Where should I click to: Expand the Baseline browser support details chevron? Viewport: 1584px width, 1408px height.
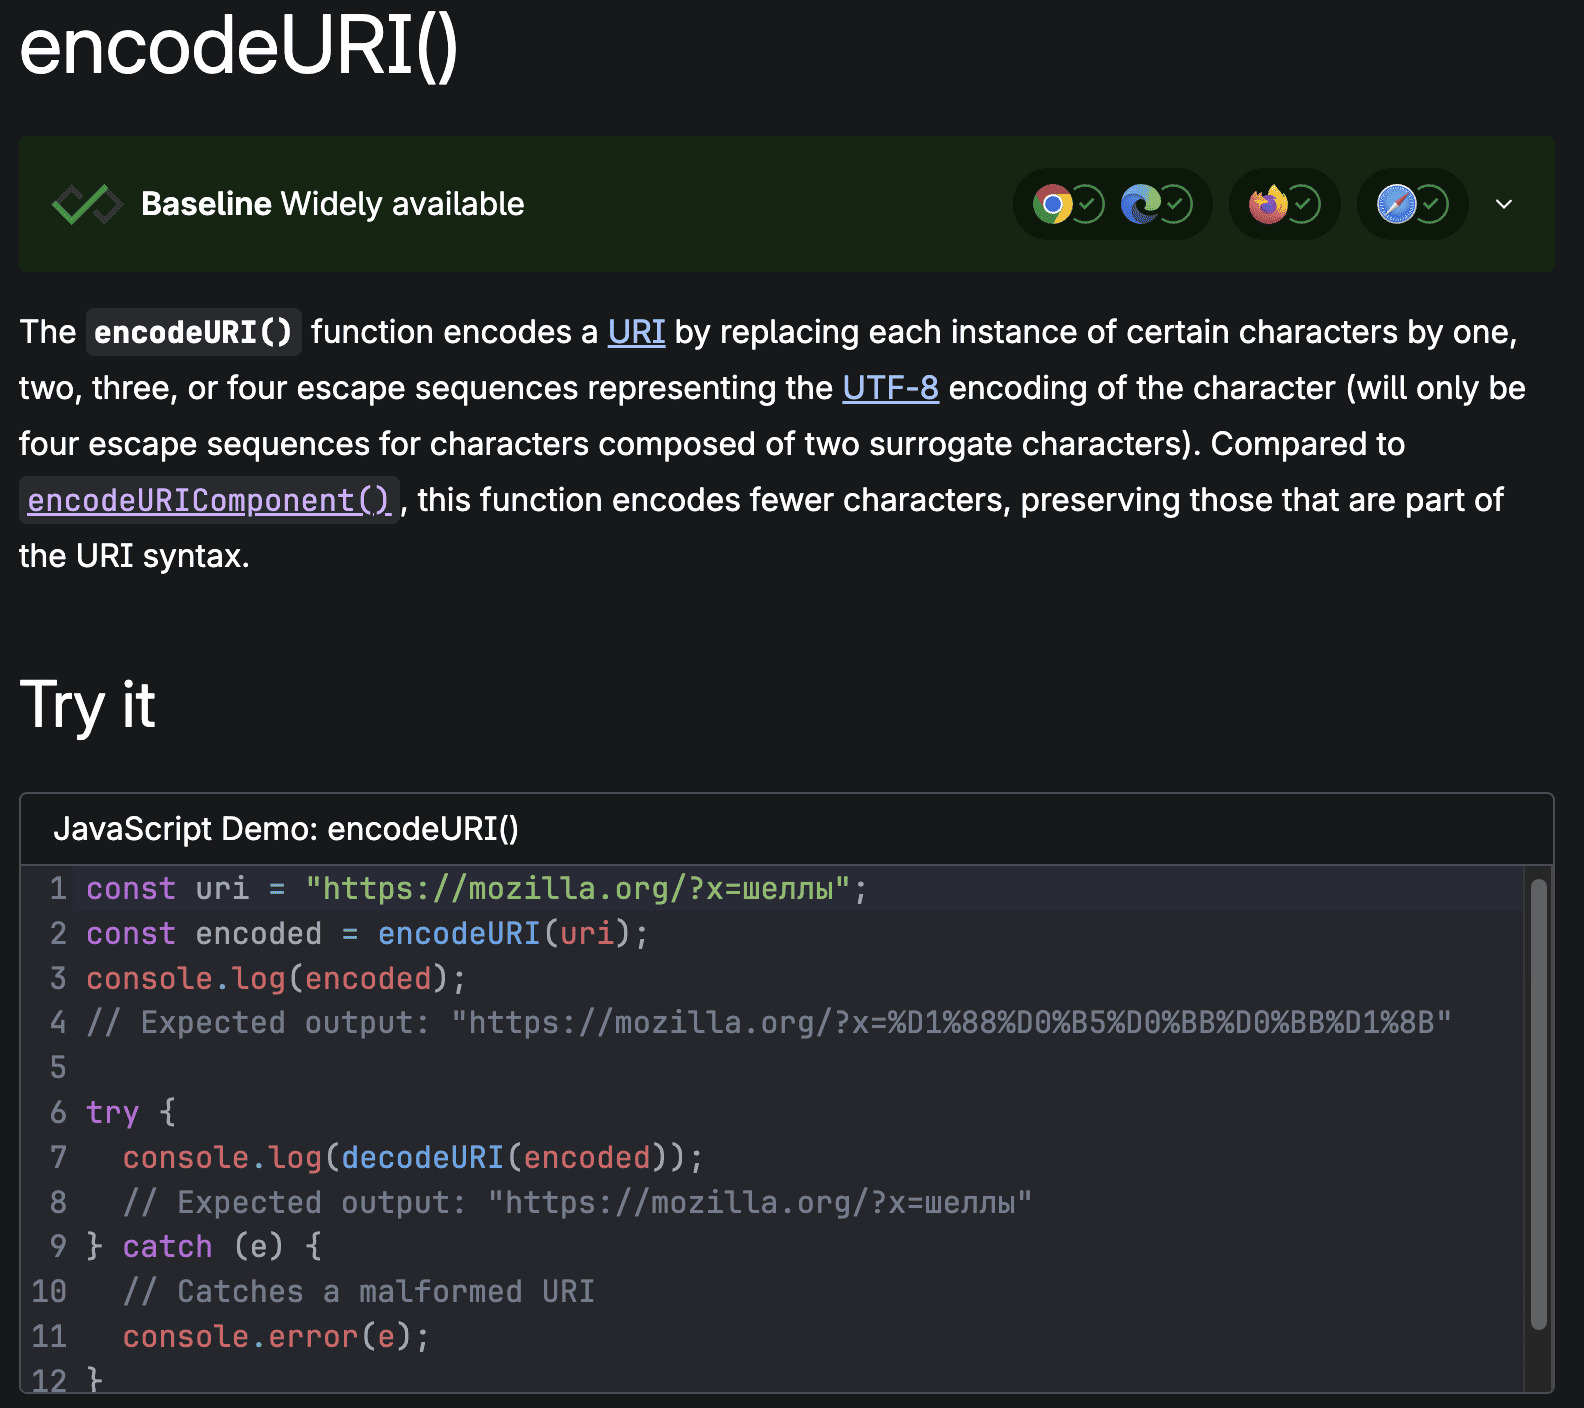pyautogui.click(x=1504, y=204)
